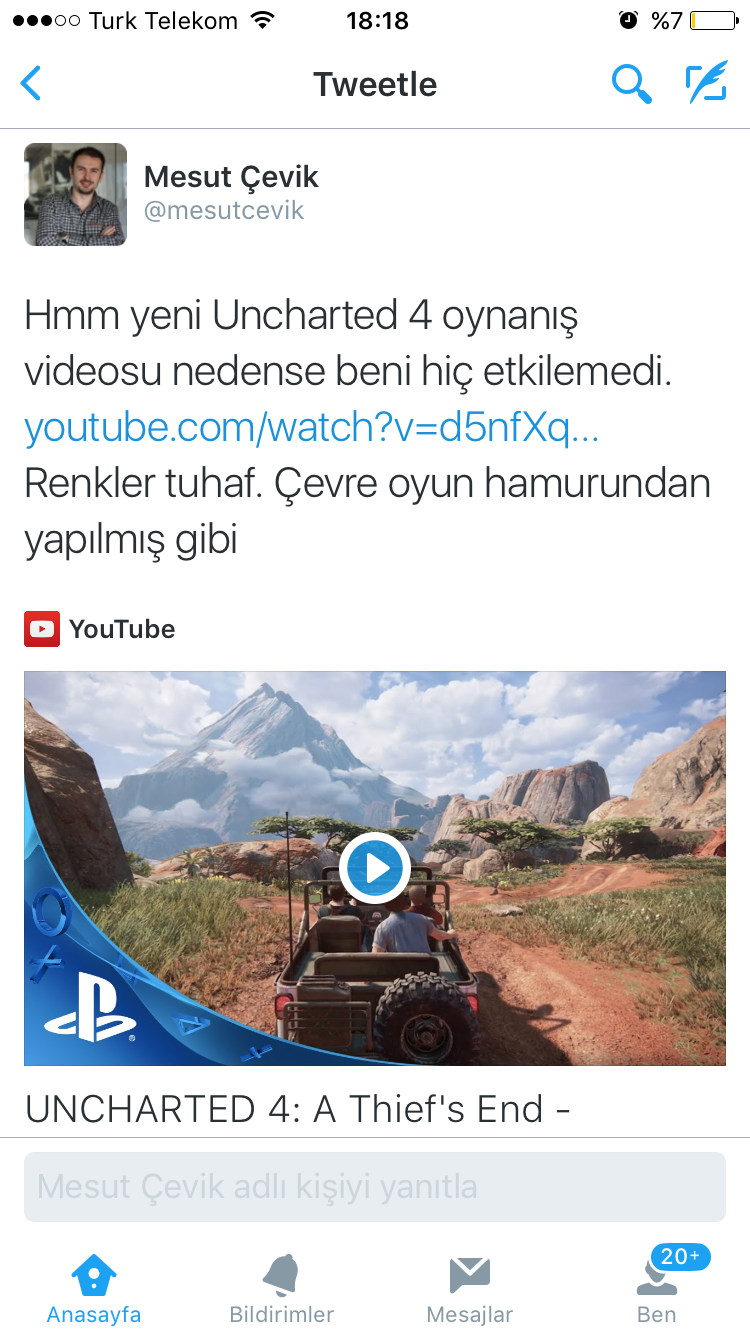Tap the red YouTube logo icon
The width and height of the screenshot is (750, 1334).
tap(41, 629)
